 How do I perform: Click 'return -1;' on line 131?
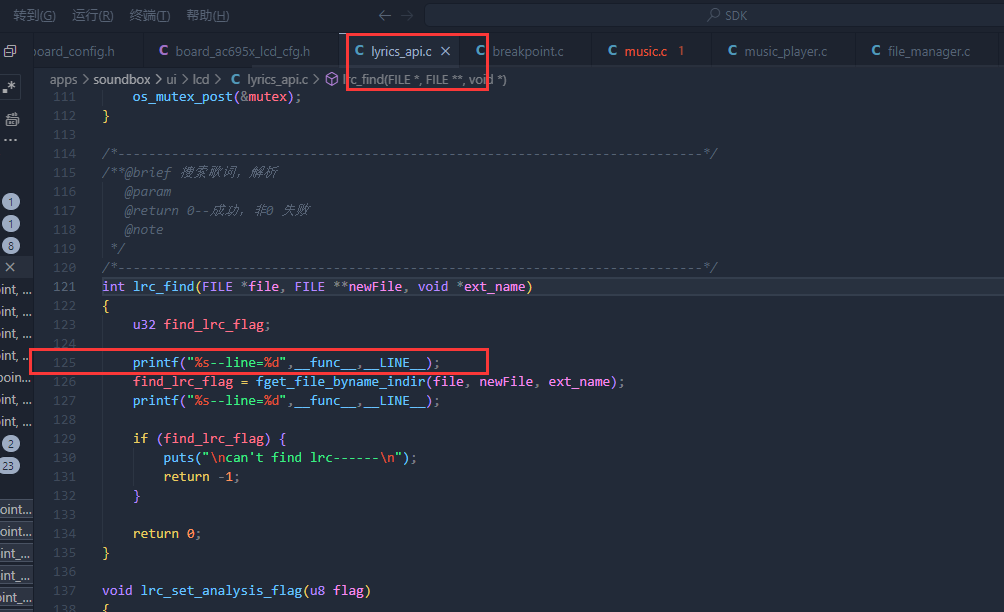click(x=202, y=477)
